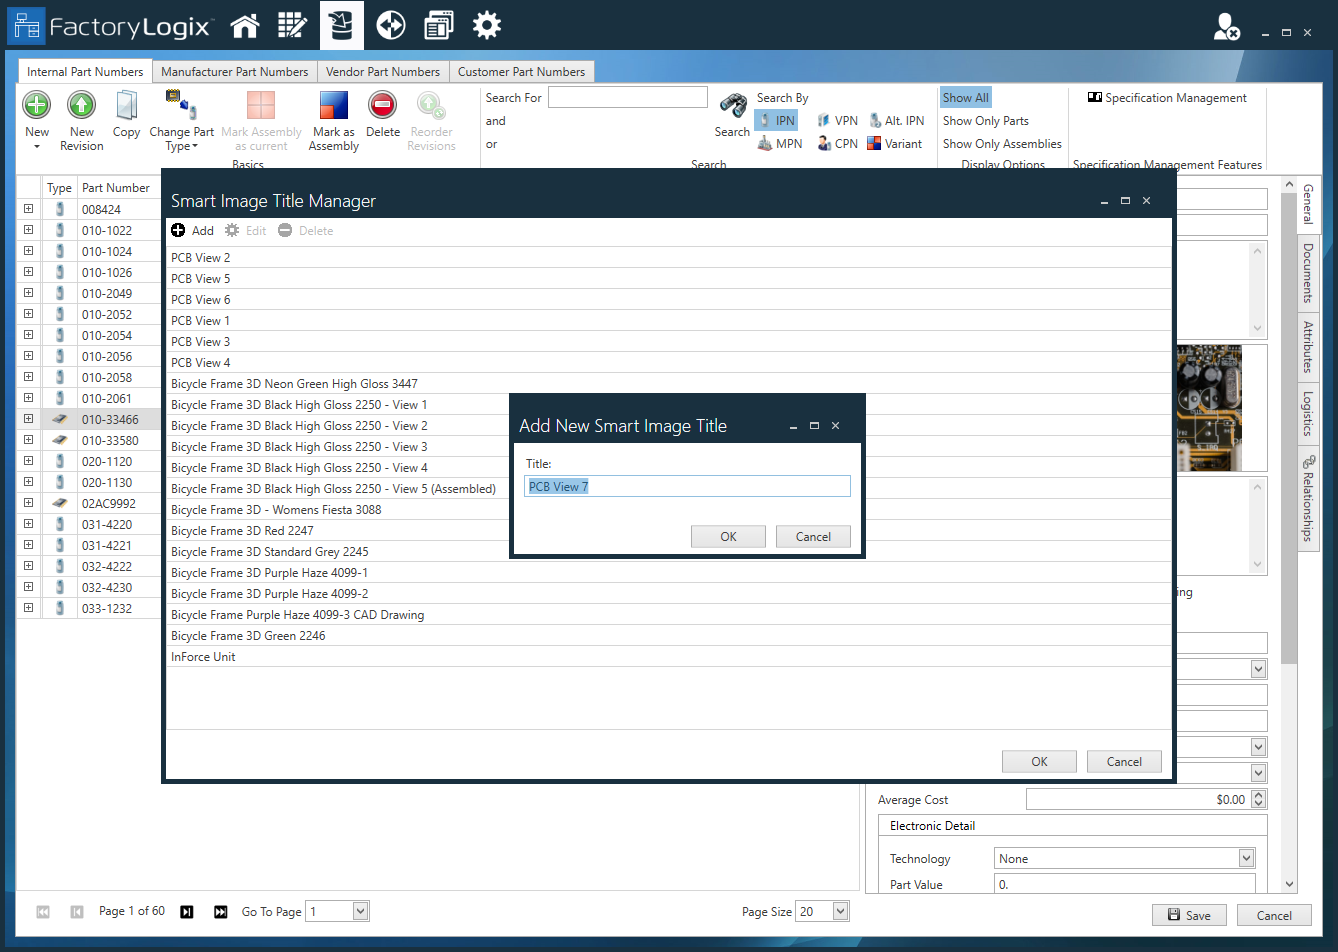Open the FactoryLogix Home icon

tap(245, 25)
